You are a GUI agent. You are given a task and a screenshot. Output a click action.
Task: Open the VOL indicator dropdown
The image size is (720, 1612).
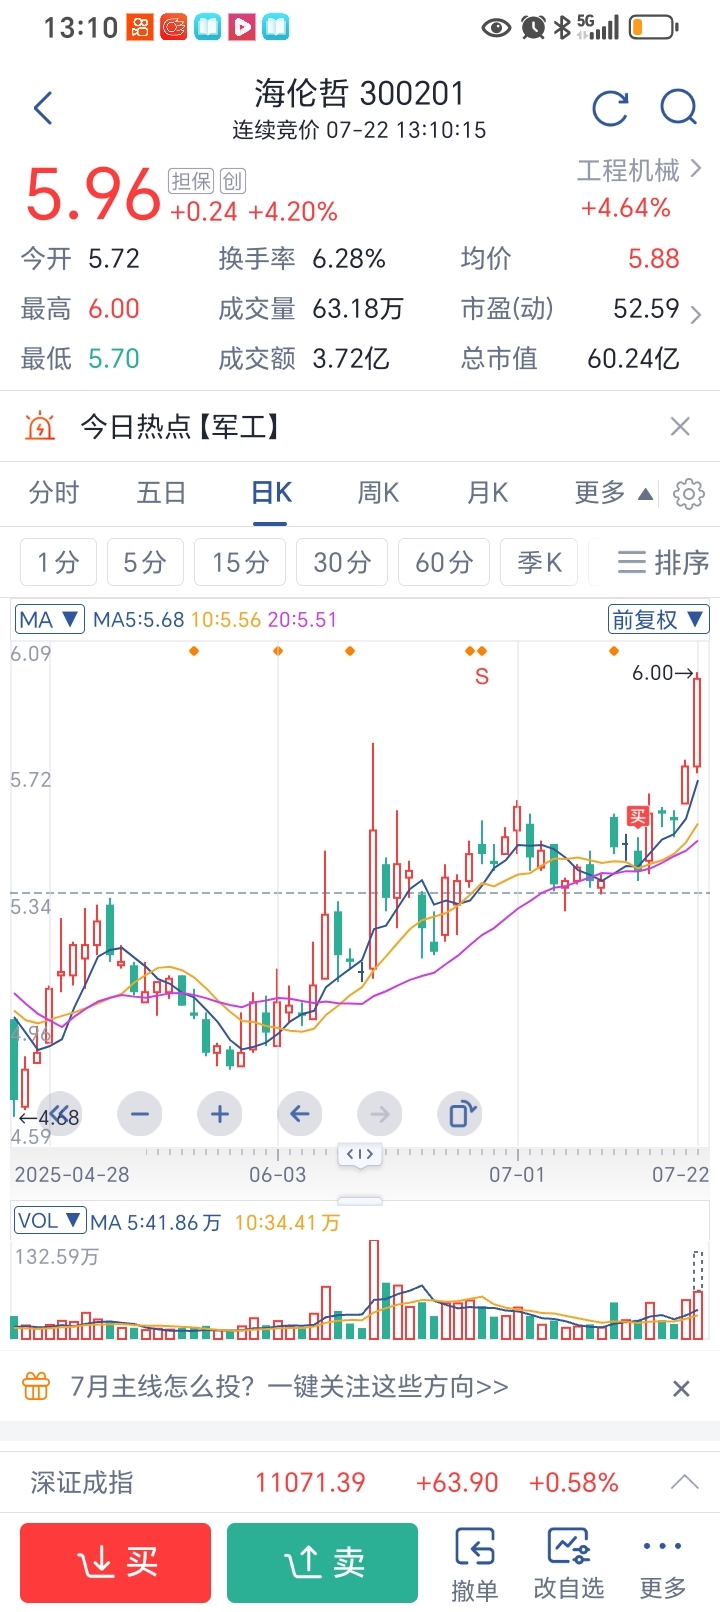pos(50,1220)
